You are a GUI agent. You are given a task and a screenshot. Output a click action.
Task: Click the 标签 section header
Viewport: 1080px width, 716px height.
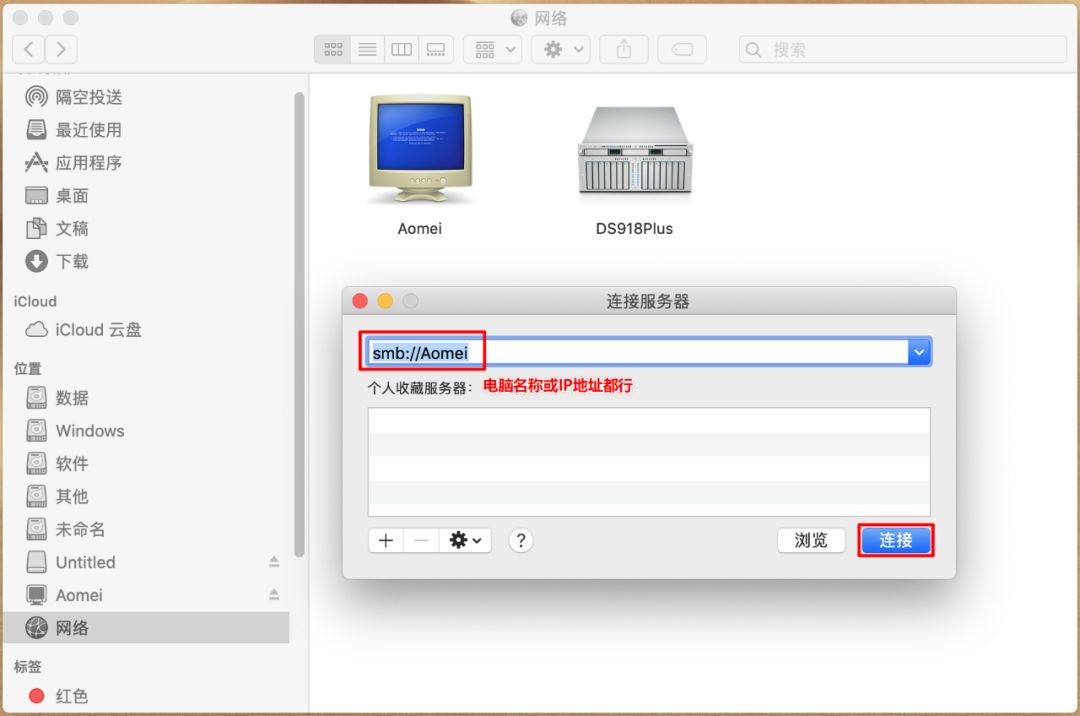coord(28,666)
